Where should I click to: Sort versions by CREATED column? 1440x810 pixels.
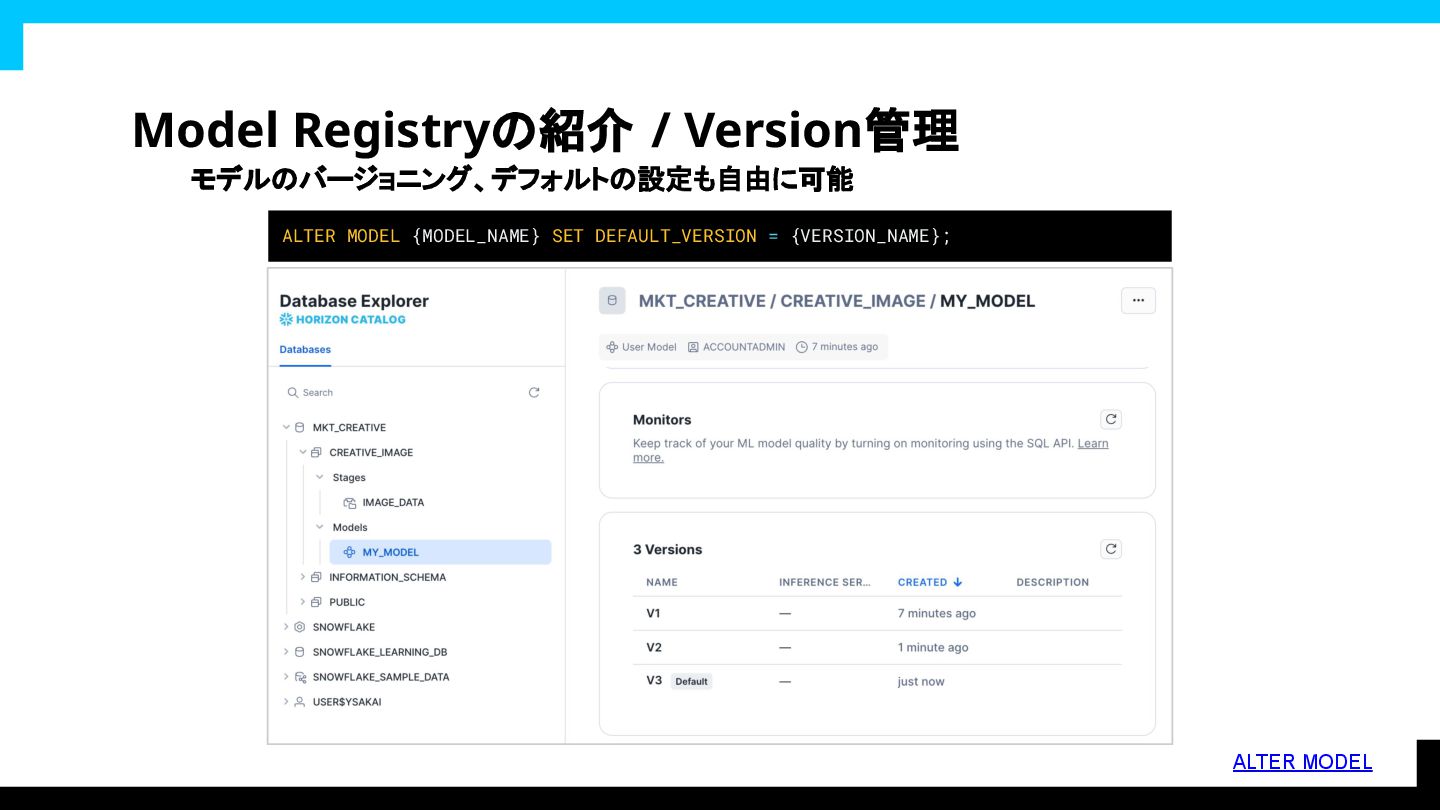930,582
